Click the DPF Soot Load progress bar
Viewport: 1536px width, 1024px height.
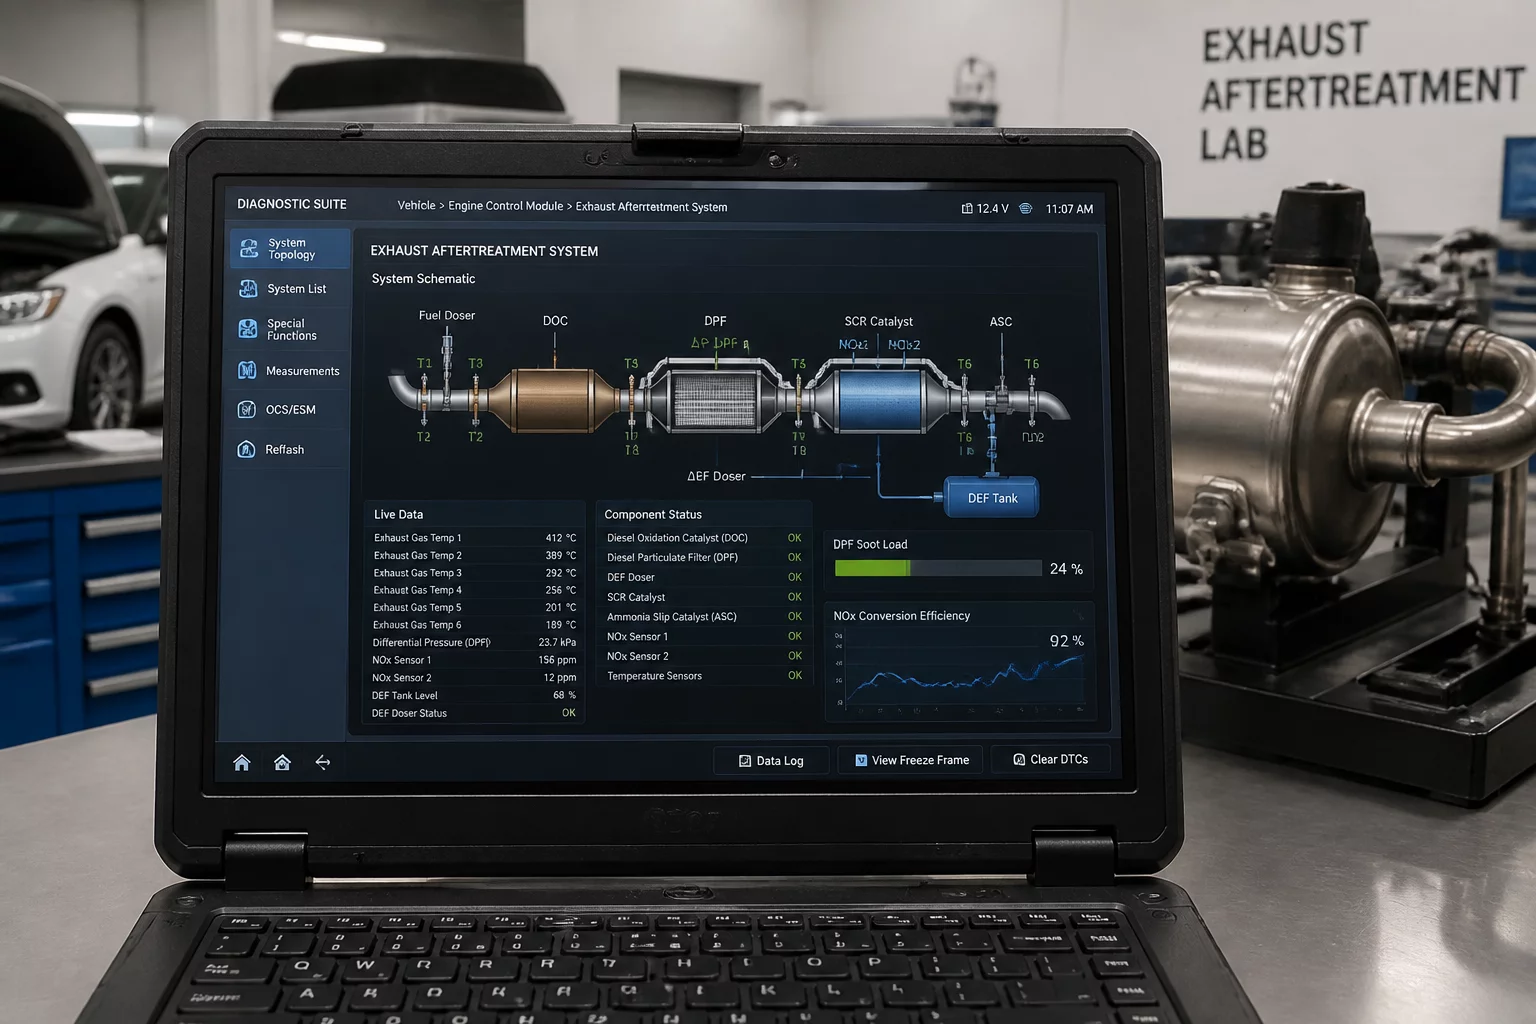click(x=938, y=569)
